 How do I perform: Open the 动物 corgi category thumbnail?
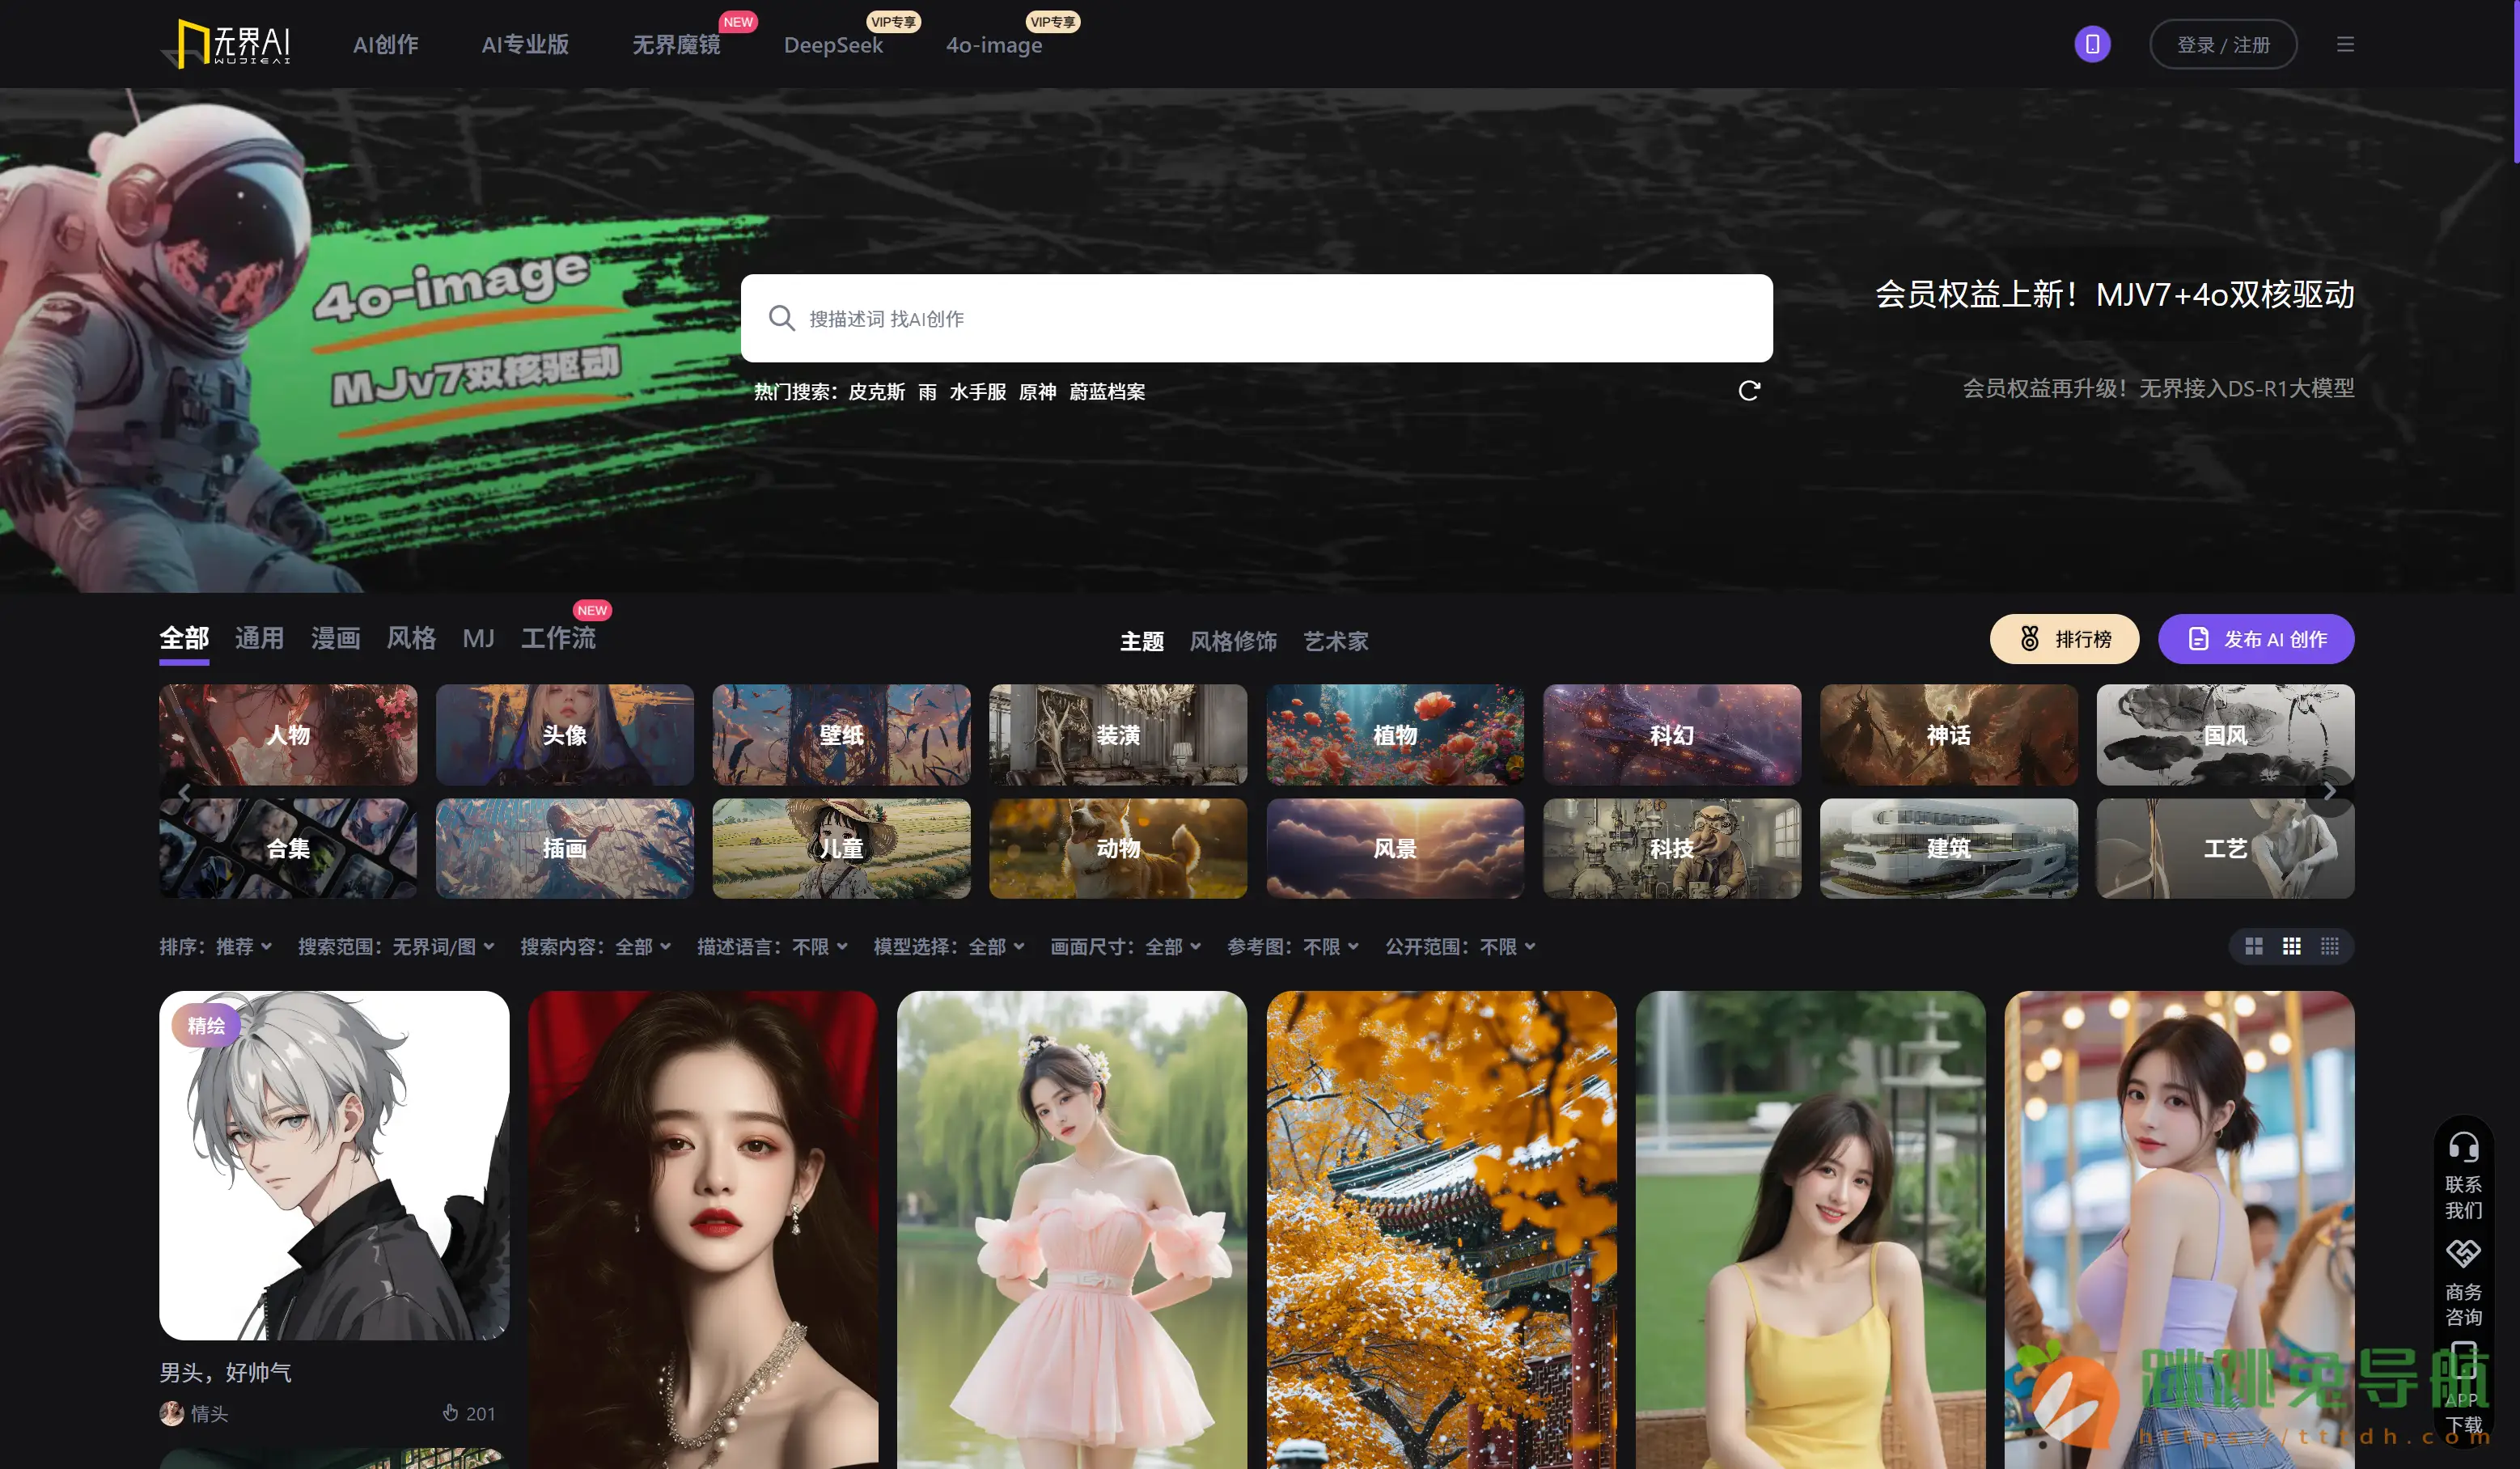click(x=1118, y=848)
